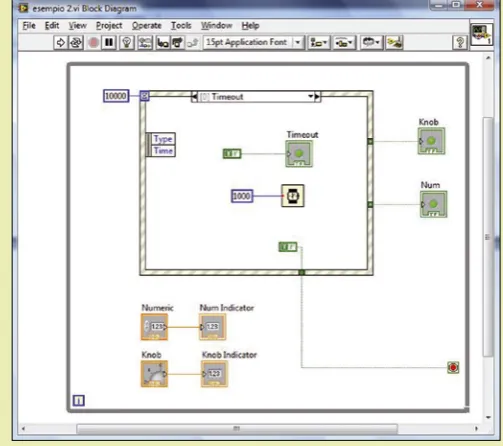The height and width of the screenshot is (446, 503).
Task: Select next event case arrow
Action: (317, 97)
